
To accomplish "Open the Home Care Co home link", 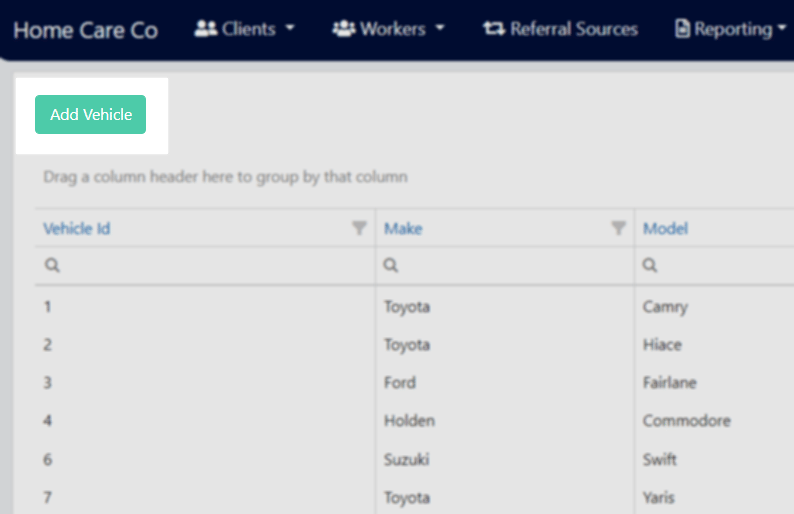I will (x=86, y=30).
